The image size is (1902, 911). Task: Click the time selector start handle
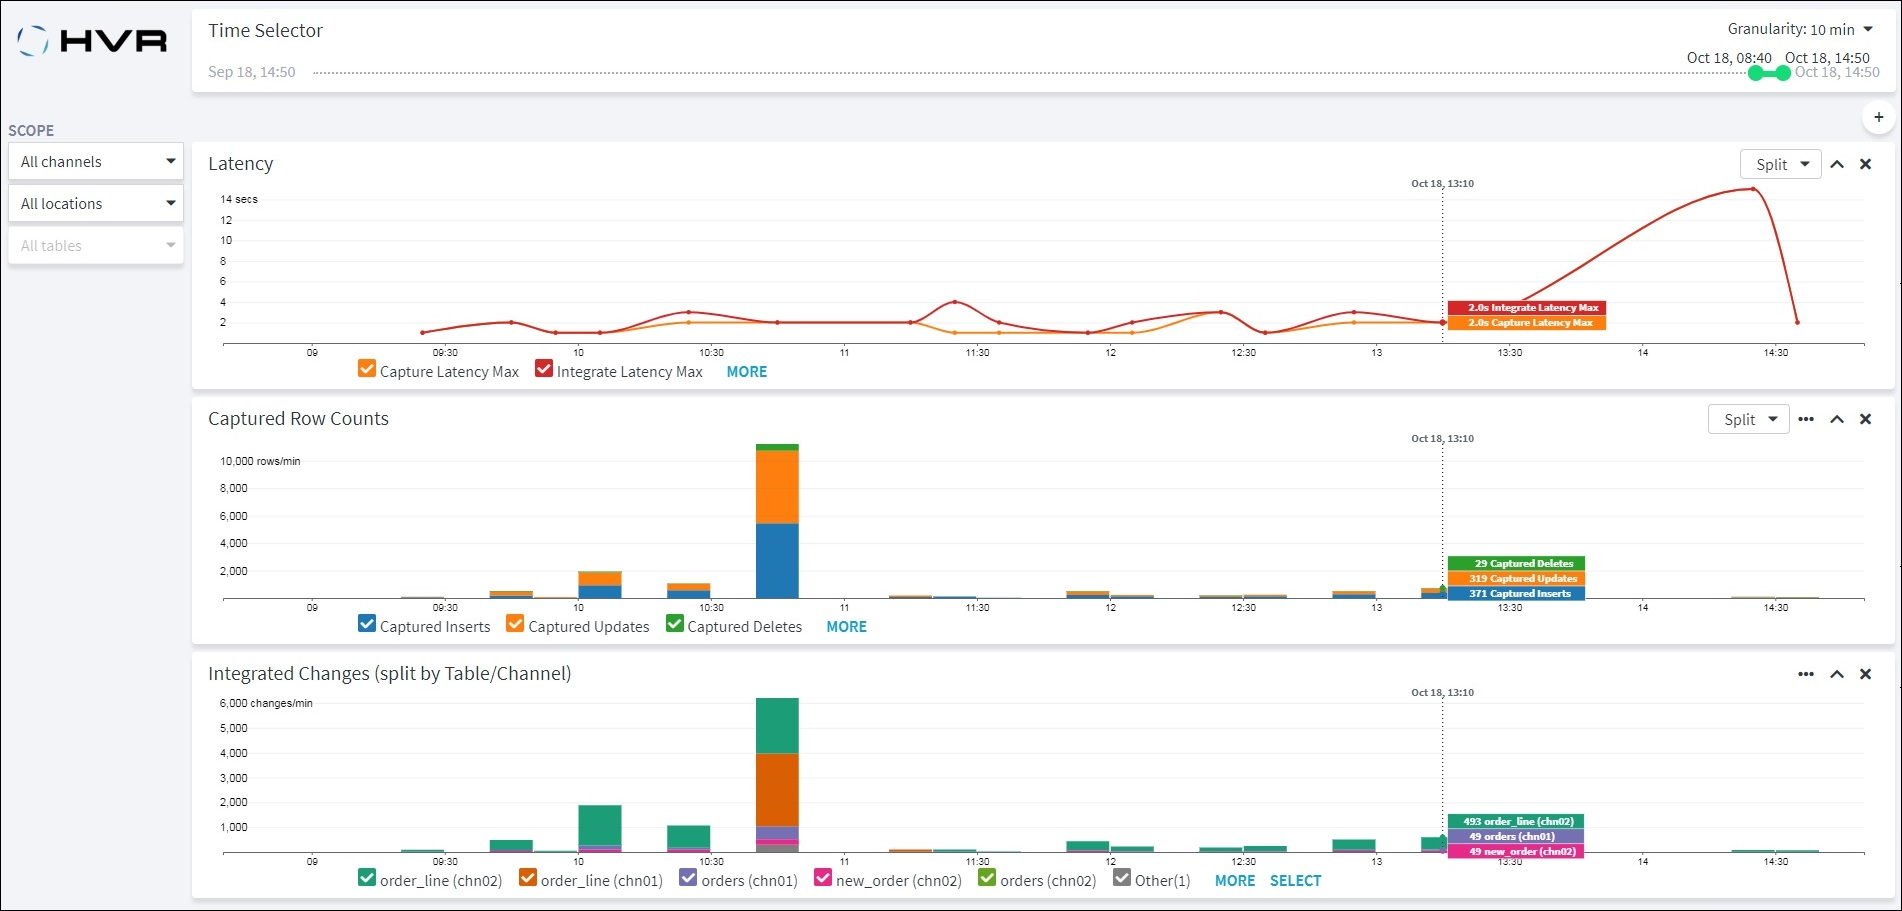point(1756,73)
